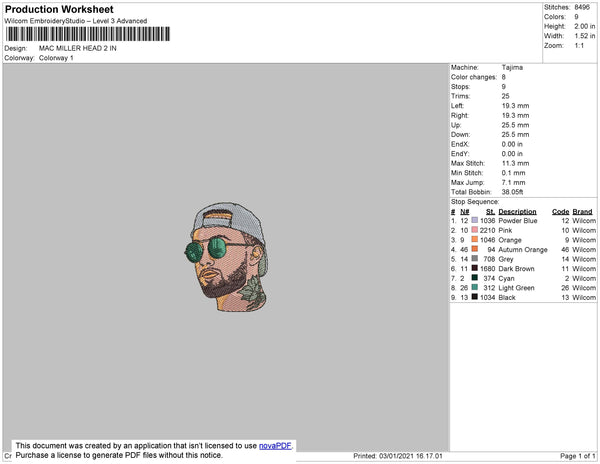Click the Dark Brown color swatch
Image resolution: width=600 pixels, height=464 pixels.
pyautogui.click(x=474, y=268)
